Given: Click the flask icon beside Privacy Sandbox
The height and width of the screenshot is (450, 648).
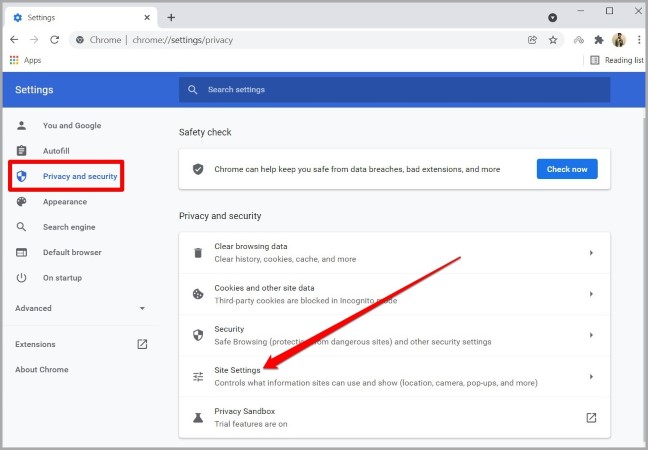Looking at the screenshot, I should [x=198, y=418].
